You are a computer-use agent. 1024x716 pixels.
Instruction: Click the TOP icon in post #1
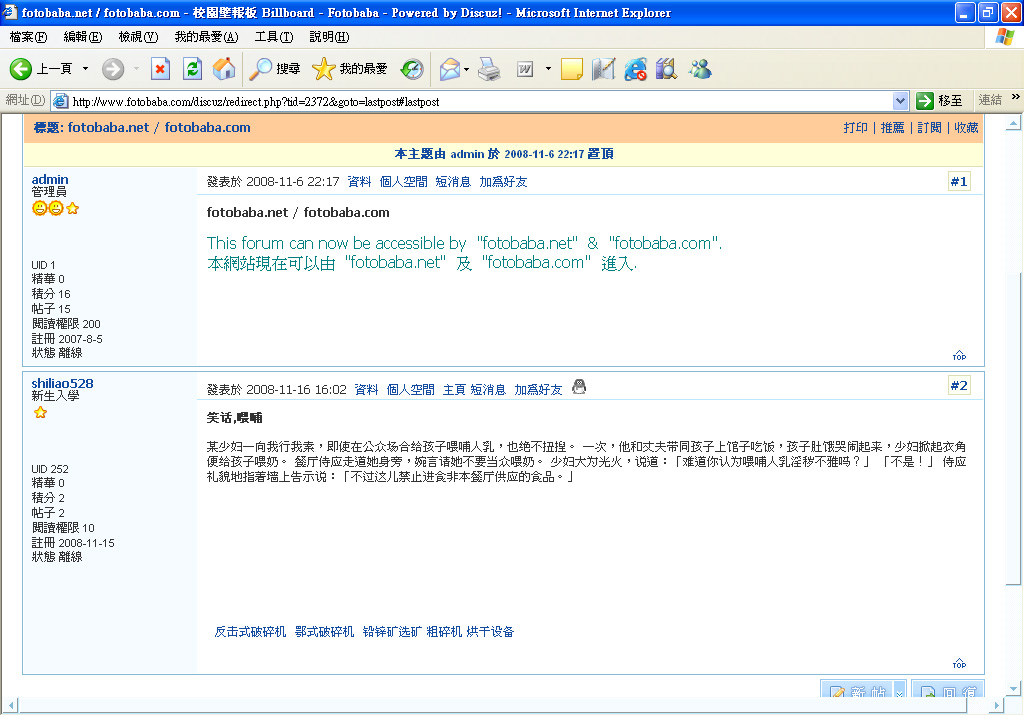(x=959, y=355)
